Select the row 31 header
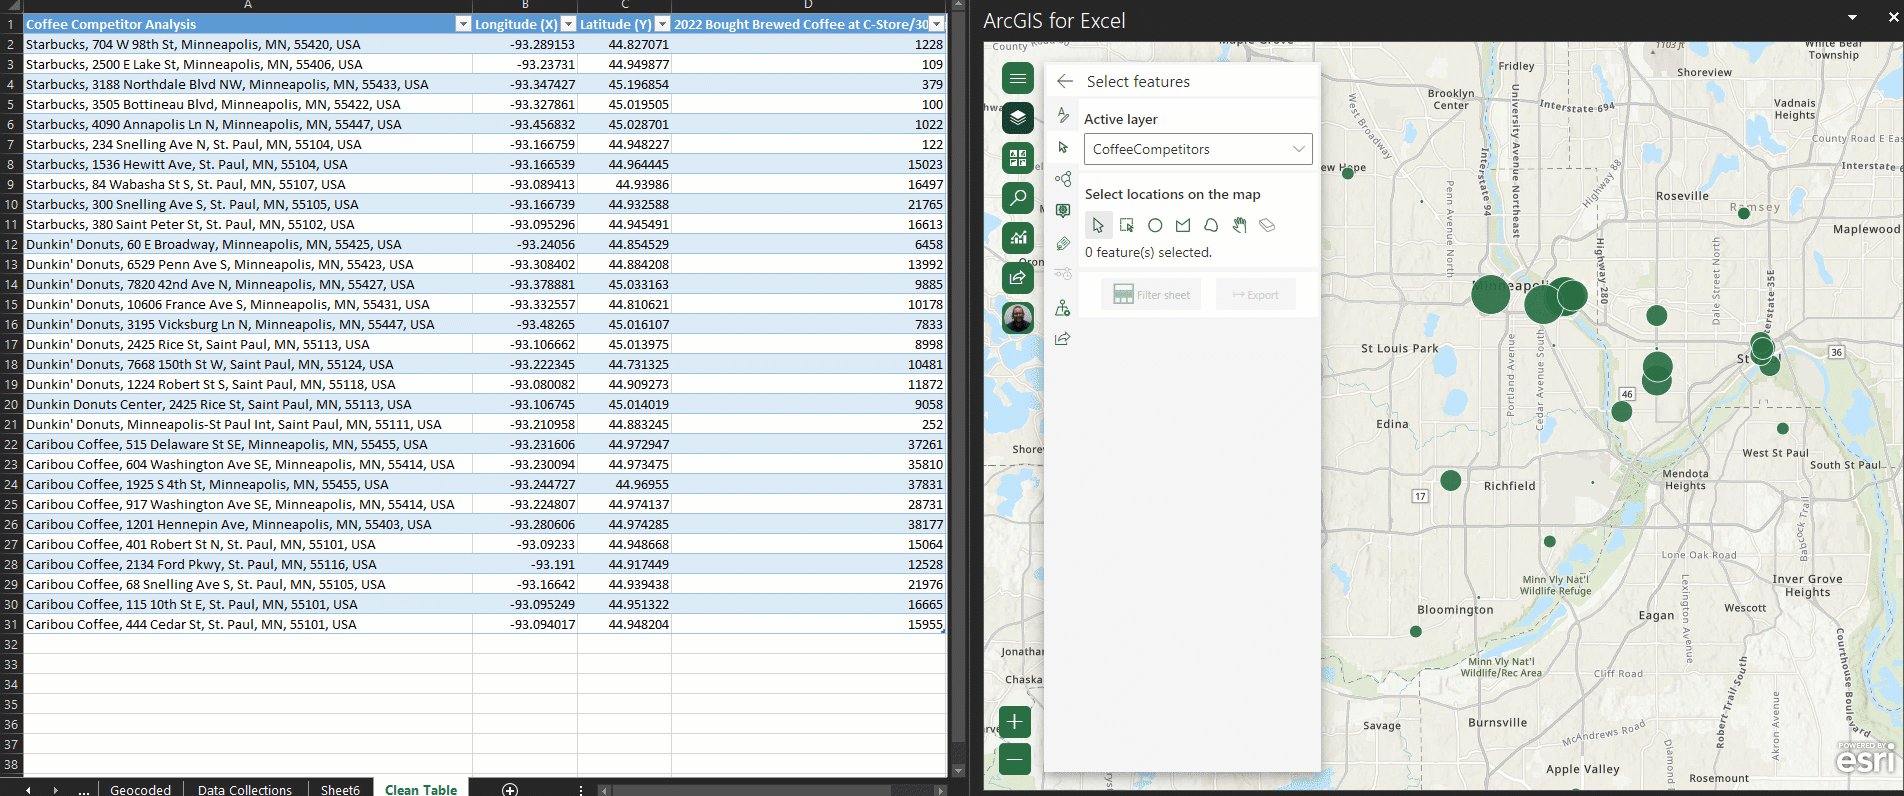Screen dimensions: 1904x796 (x=11, y=624)
